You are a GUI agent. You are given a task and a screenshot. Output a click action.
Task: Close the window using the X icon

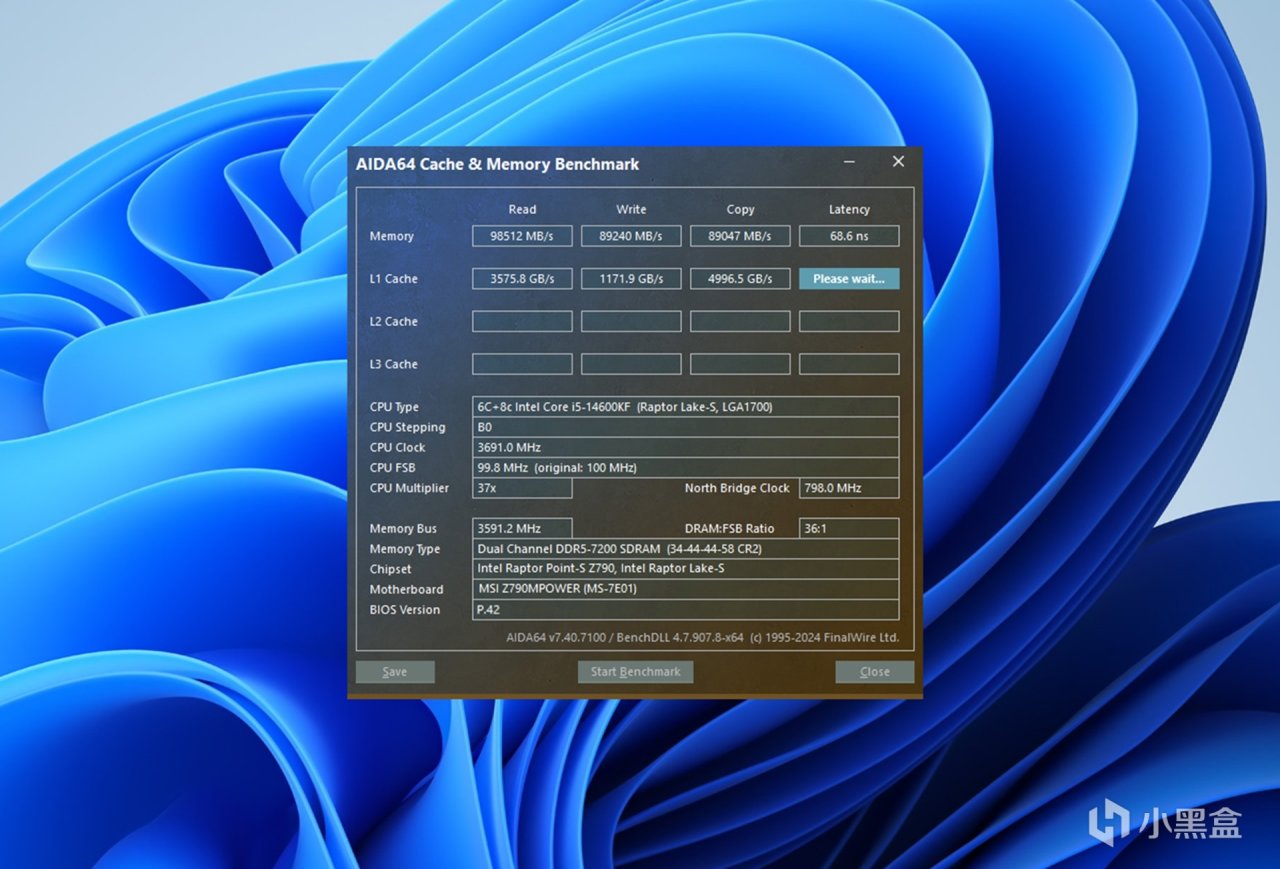(898, 162)
